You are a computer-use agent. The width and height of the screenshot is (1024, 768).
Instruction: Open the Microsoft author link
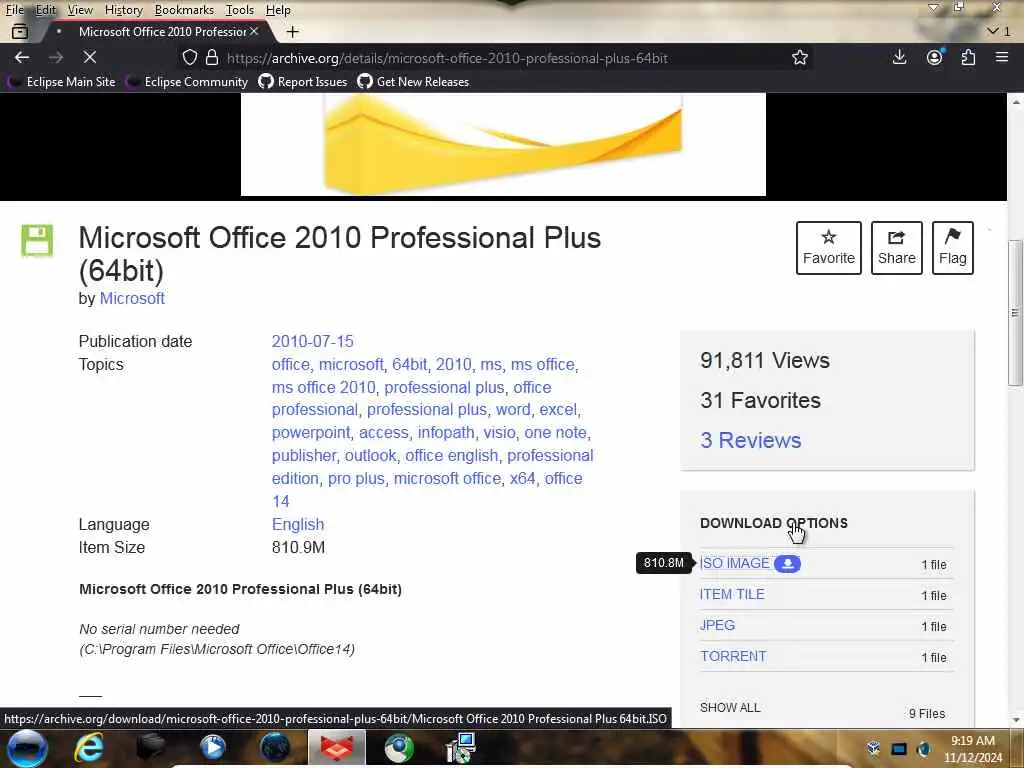132,298
